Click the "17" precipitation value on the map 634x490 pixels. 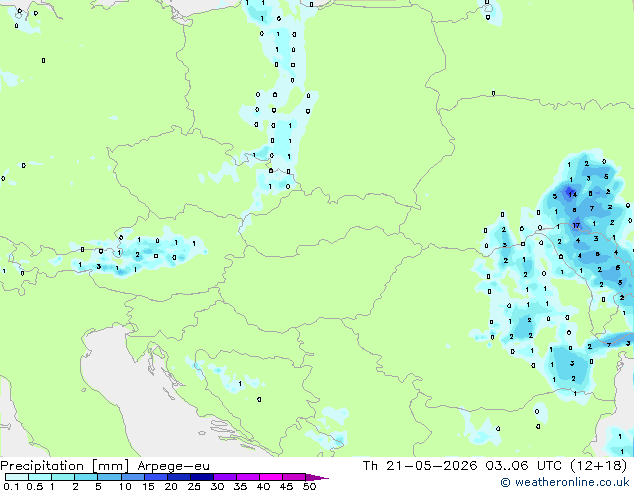click(576, 225)
